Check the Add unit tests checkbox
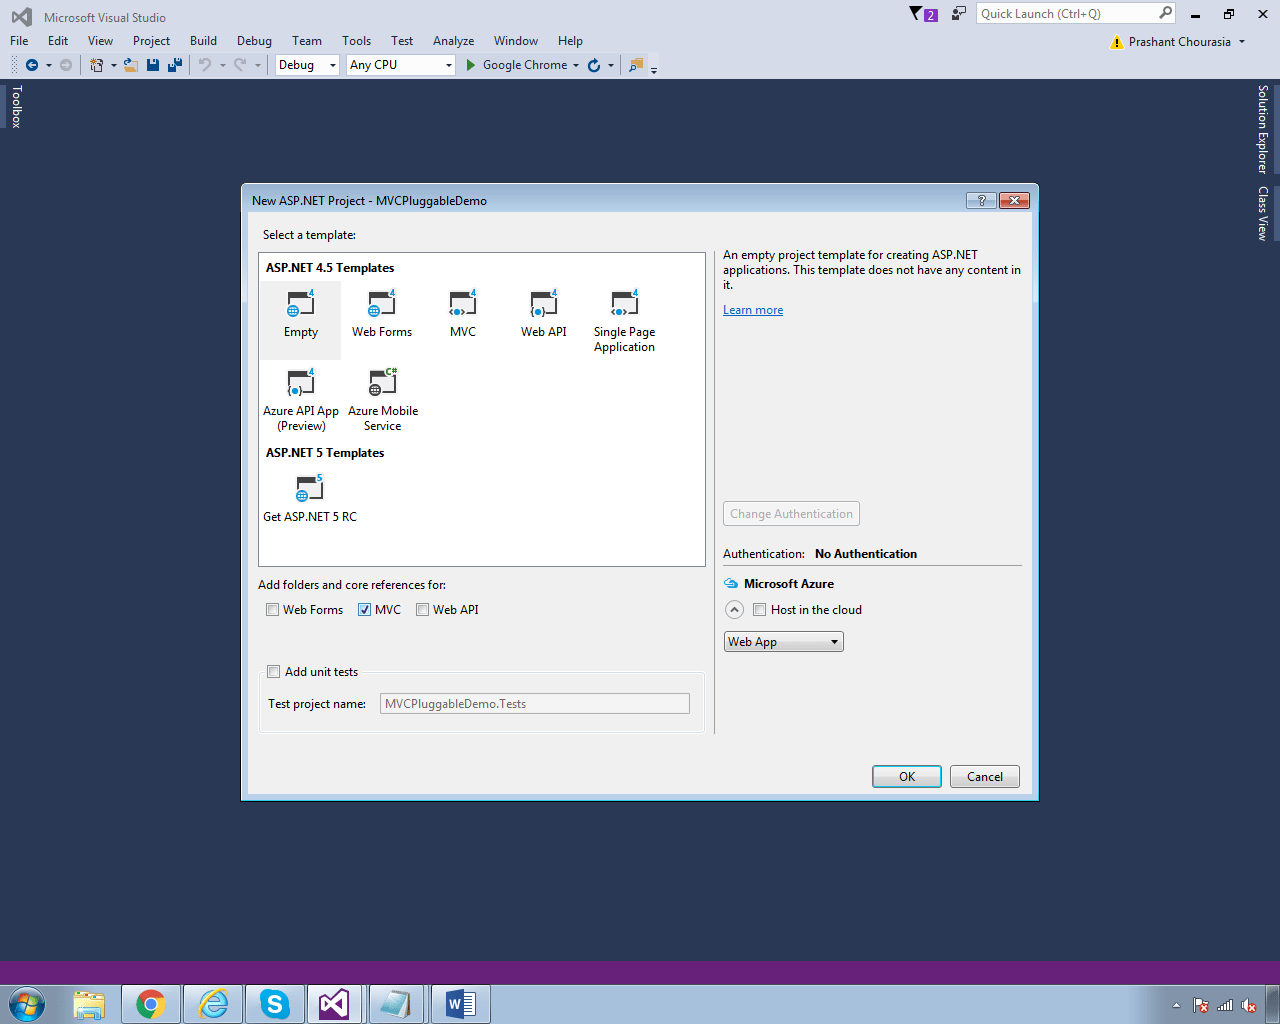Image resolution: width=1280 pixels, height=1024 pixels. [x=273, y=672]
